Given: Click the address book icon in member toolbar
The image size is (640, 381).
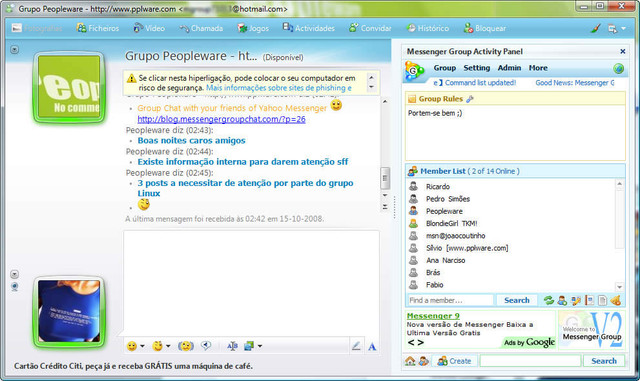Looking at the screenshot, I should point(589,301).
